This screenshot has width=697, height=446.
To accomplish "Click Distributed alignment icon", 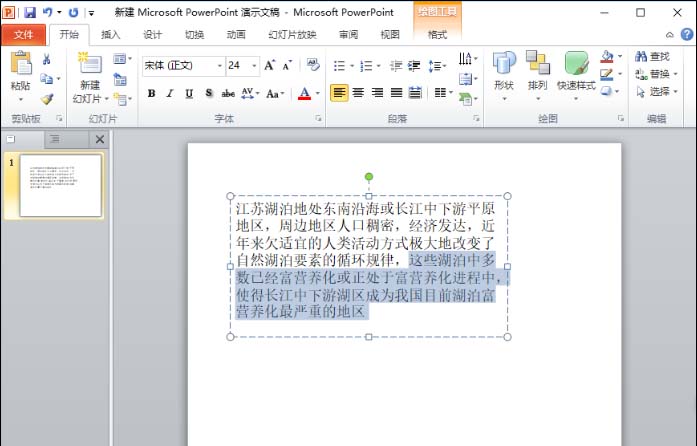I will (415, 93).
